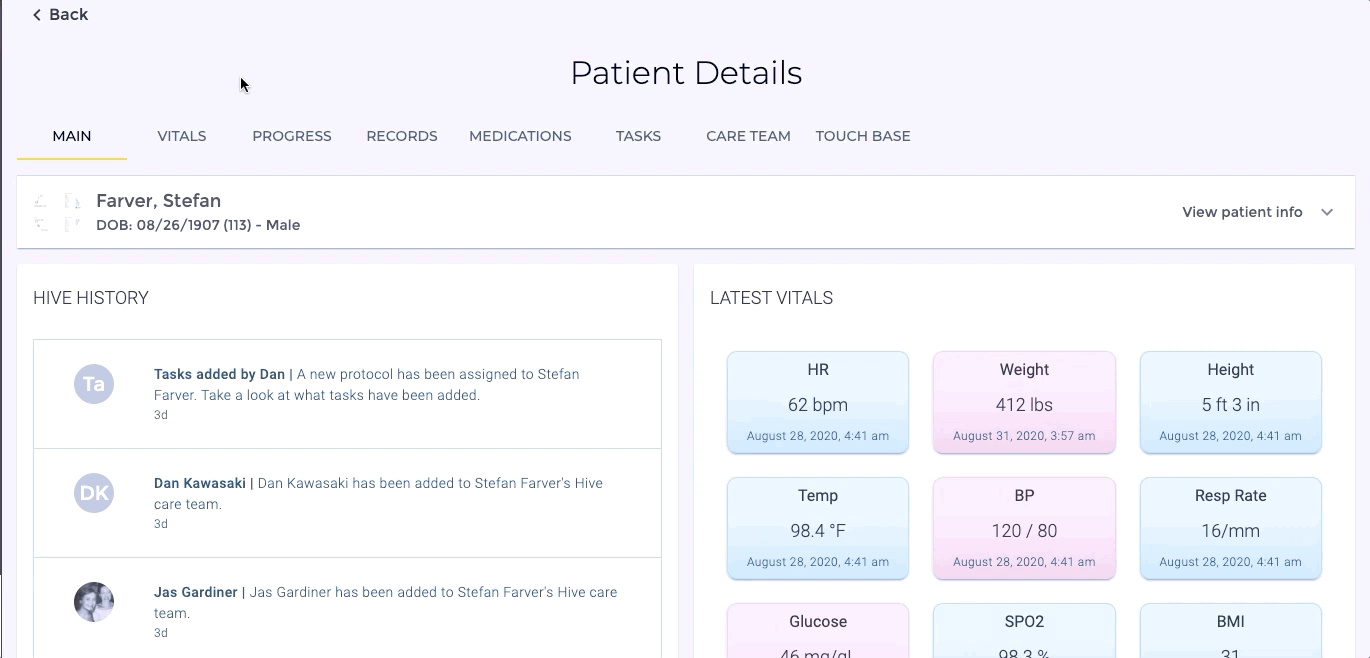Click the 'DK' avatar for Dan Kawasaki

(94, 493)
